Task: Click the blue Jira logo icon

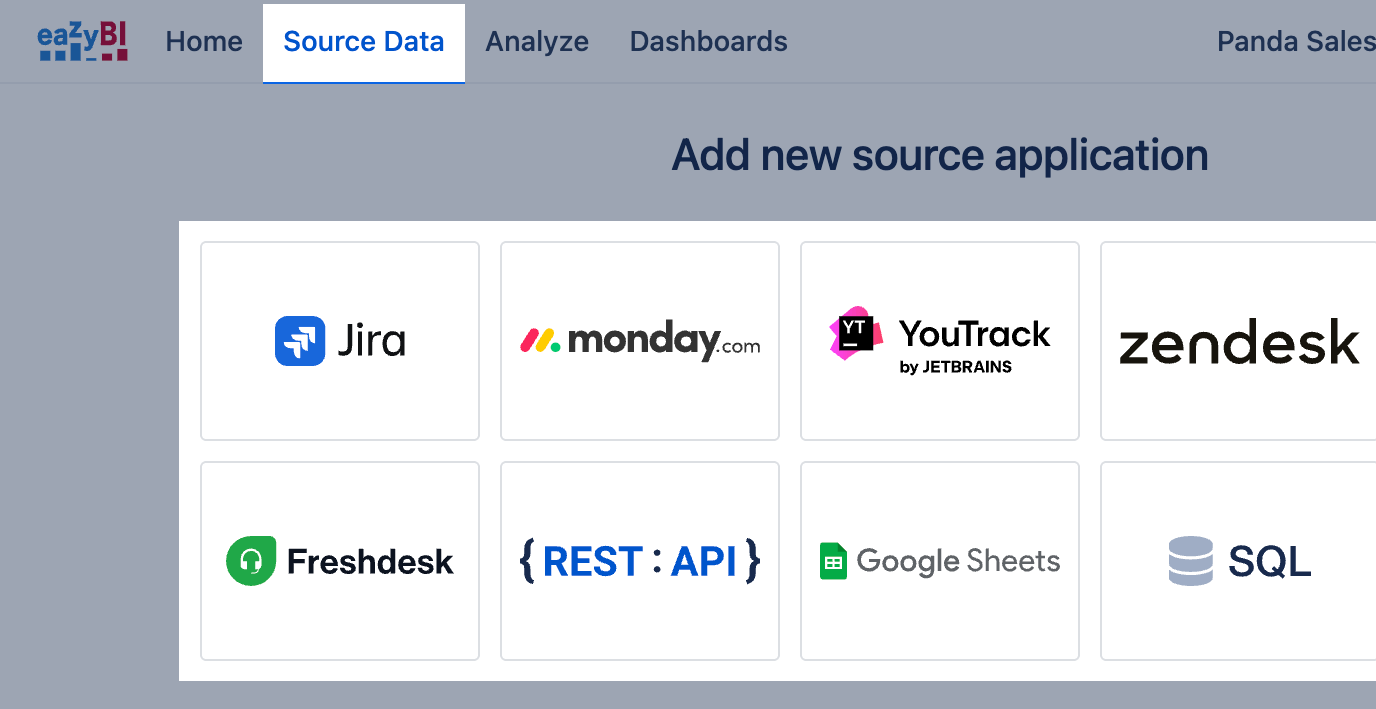Action: point(299,341)
